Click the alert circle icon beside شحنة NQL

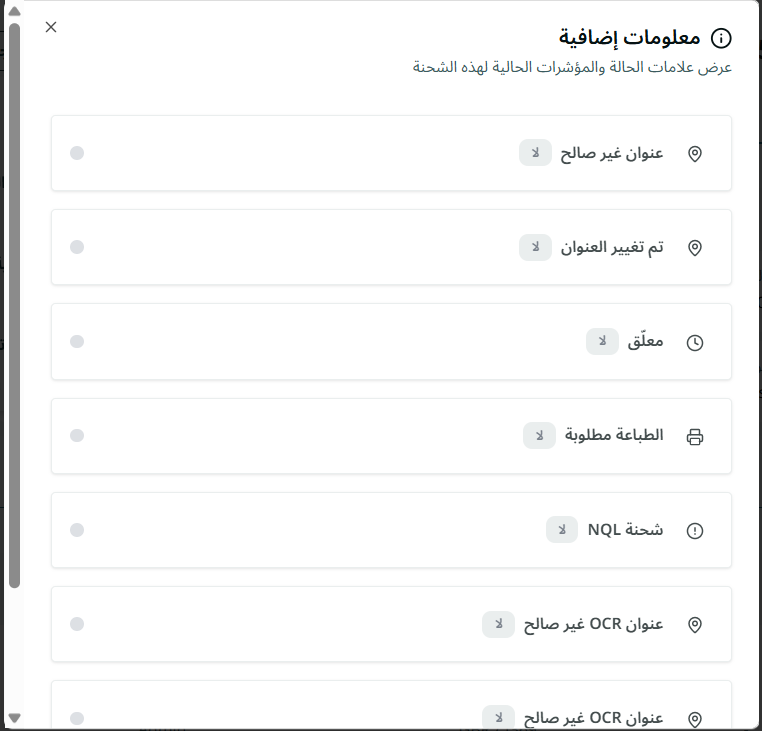[x=695, y=530]
